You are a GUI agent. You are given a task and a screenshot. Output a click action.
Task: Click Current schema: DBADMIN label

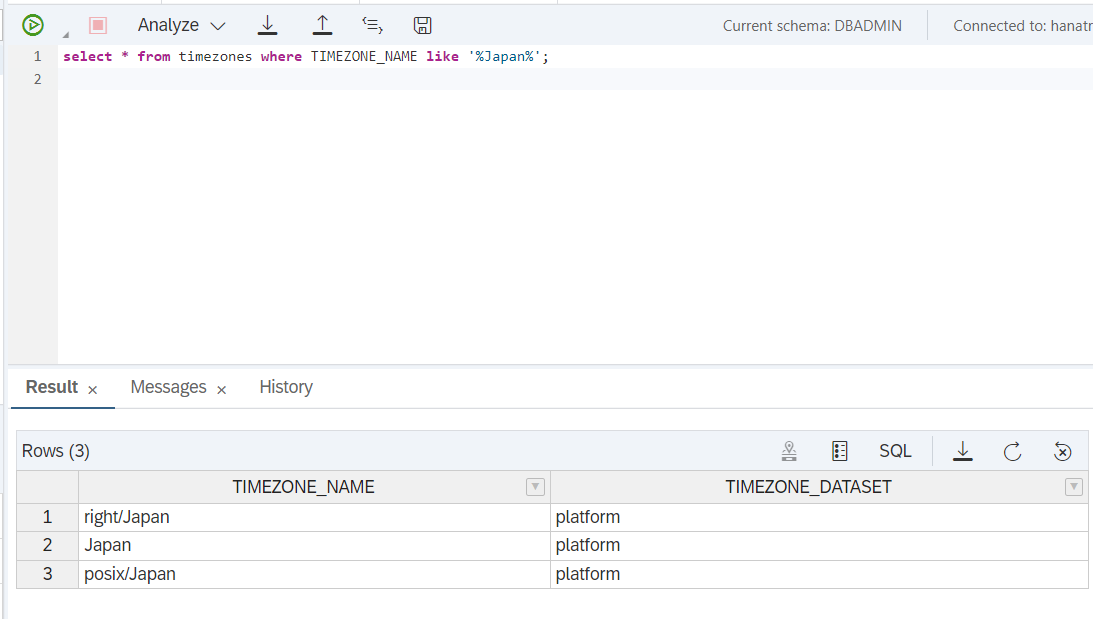[812, 26]
